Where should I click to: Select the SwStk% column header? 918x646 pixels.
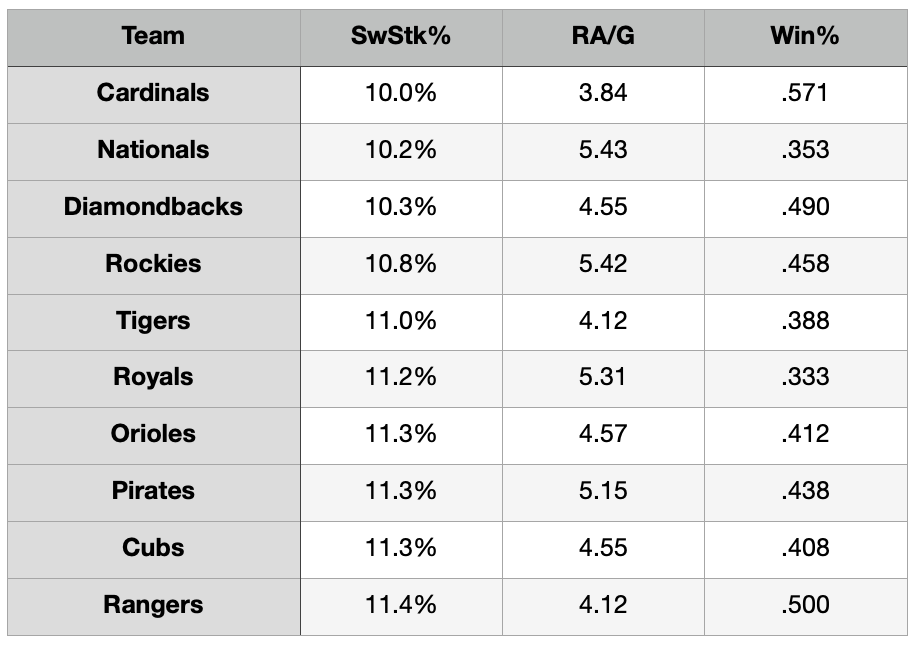401,37
